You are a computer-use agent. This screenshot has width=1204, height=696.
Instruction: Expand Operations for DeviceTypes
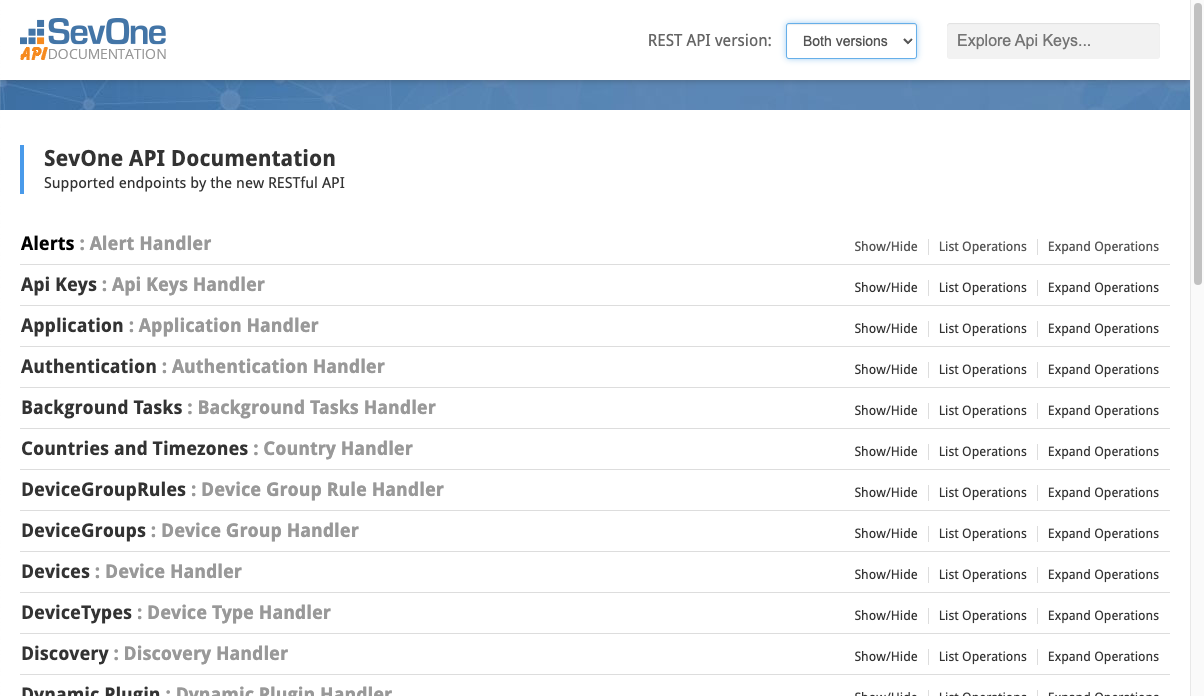pos(1103,615)
